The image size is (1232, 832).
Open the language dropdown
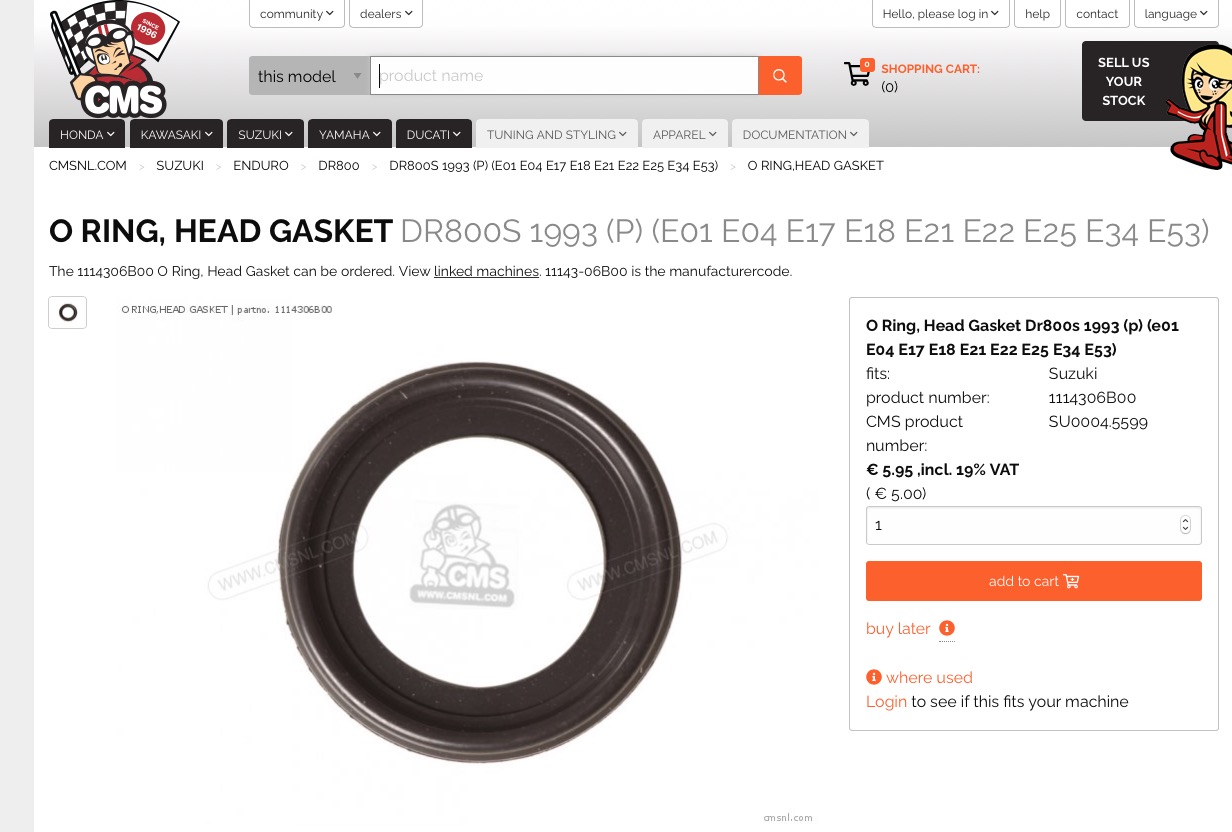pos(1176,14)
